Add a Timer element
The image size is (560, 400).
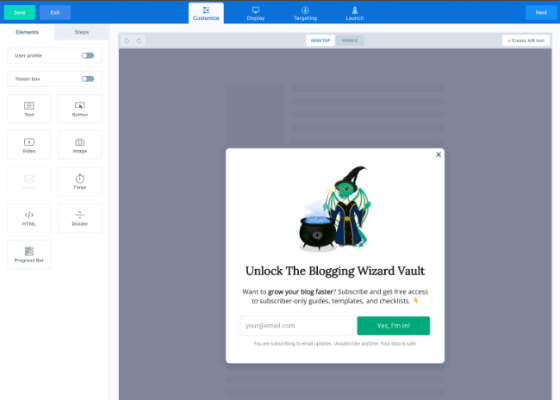coord(80,182)
